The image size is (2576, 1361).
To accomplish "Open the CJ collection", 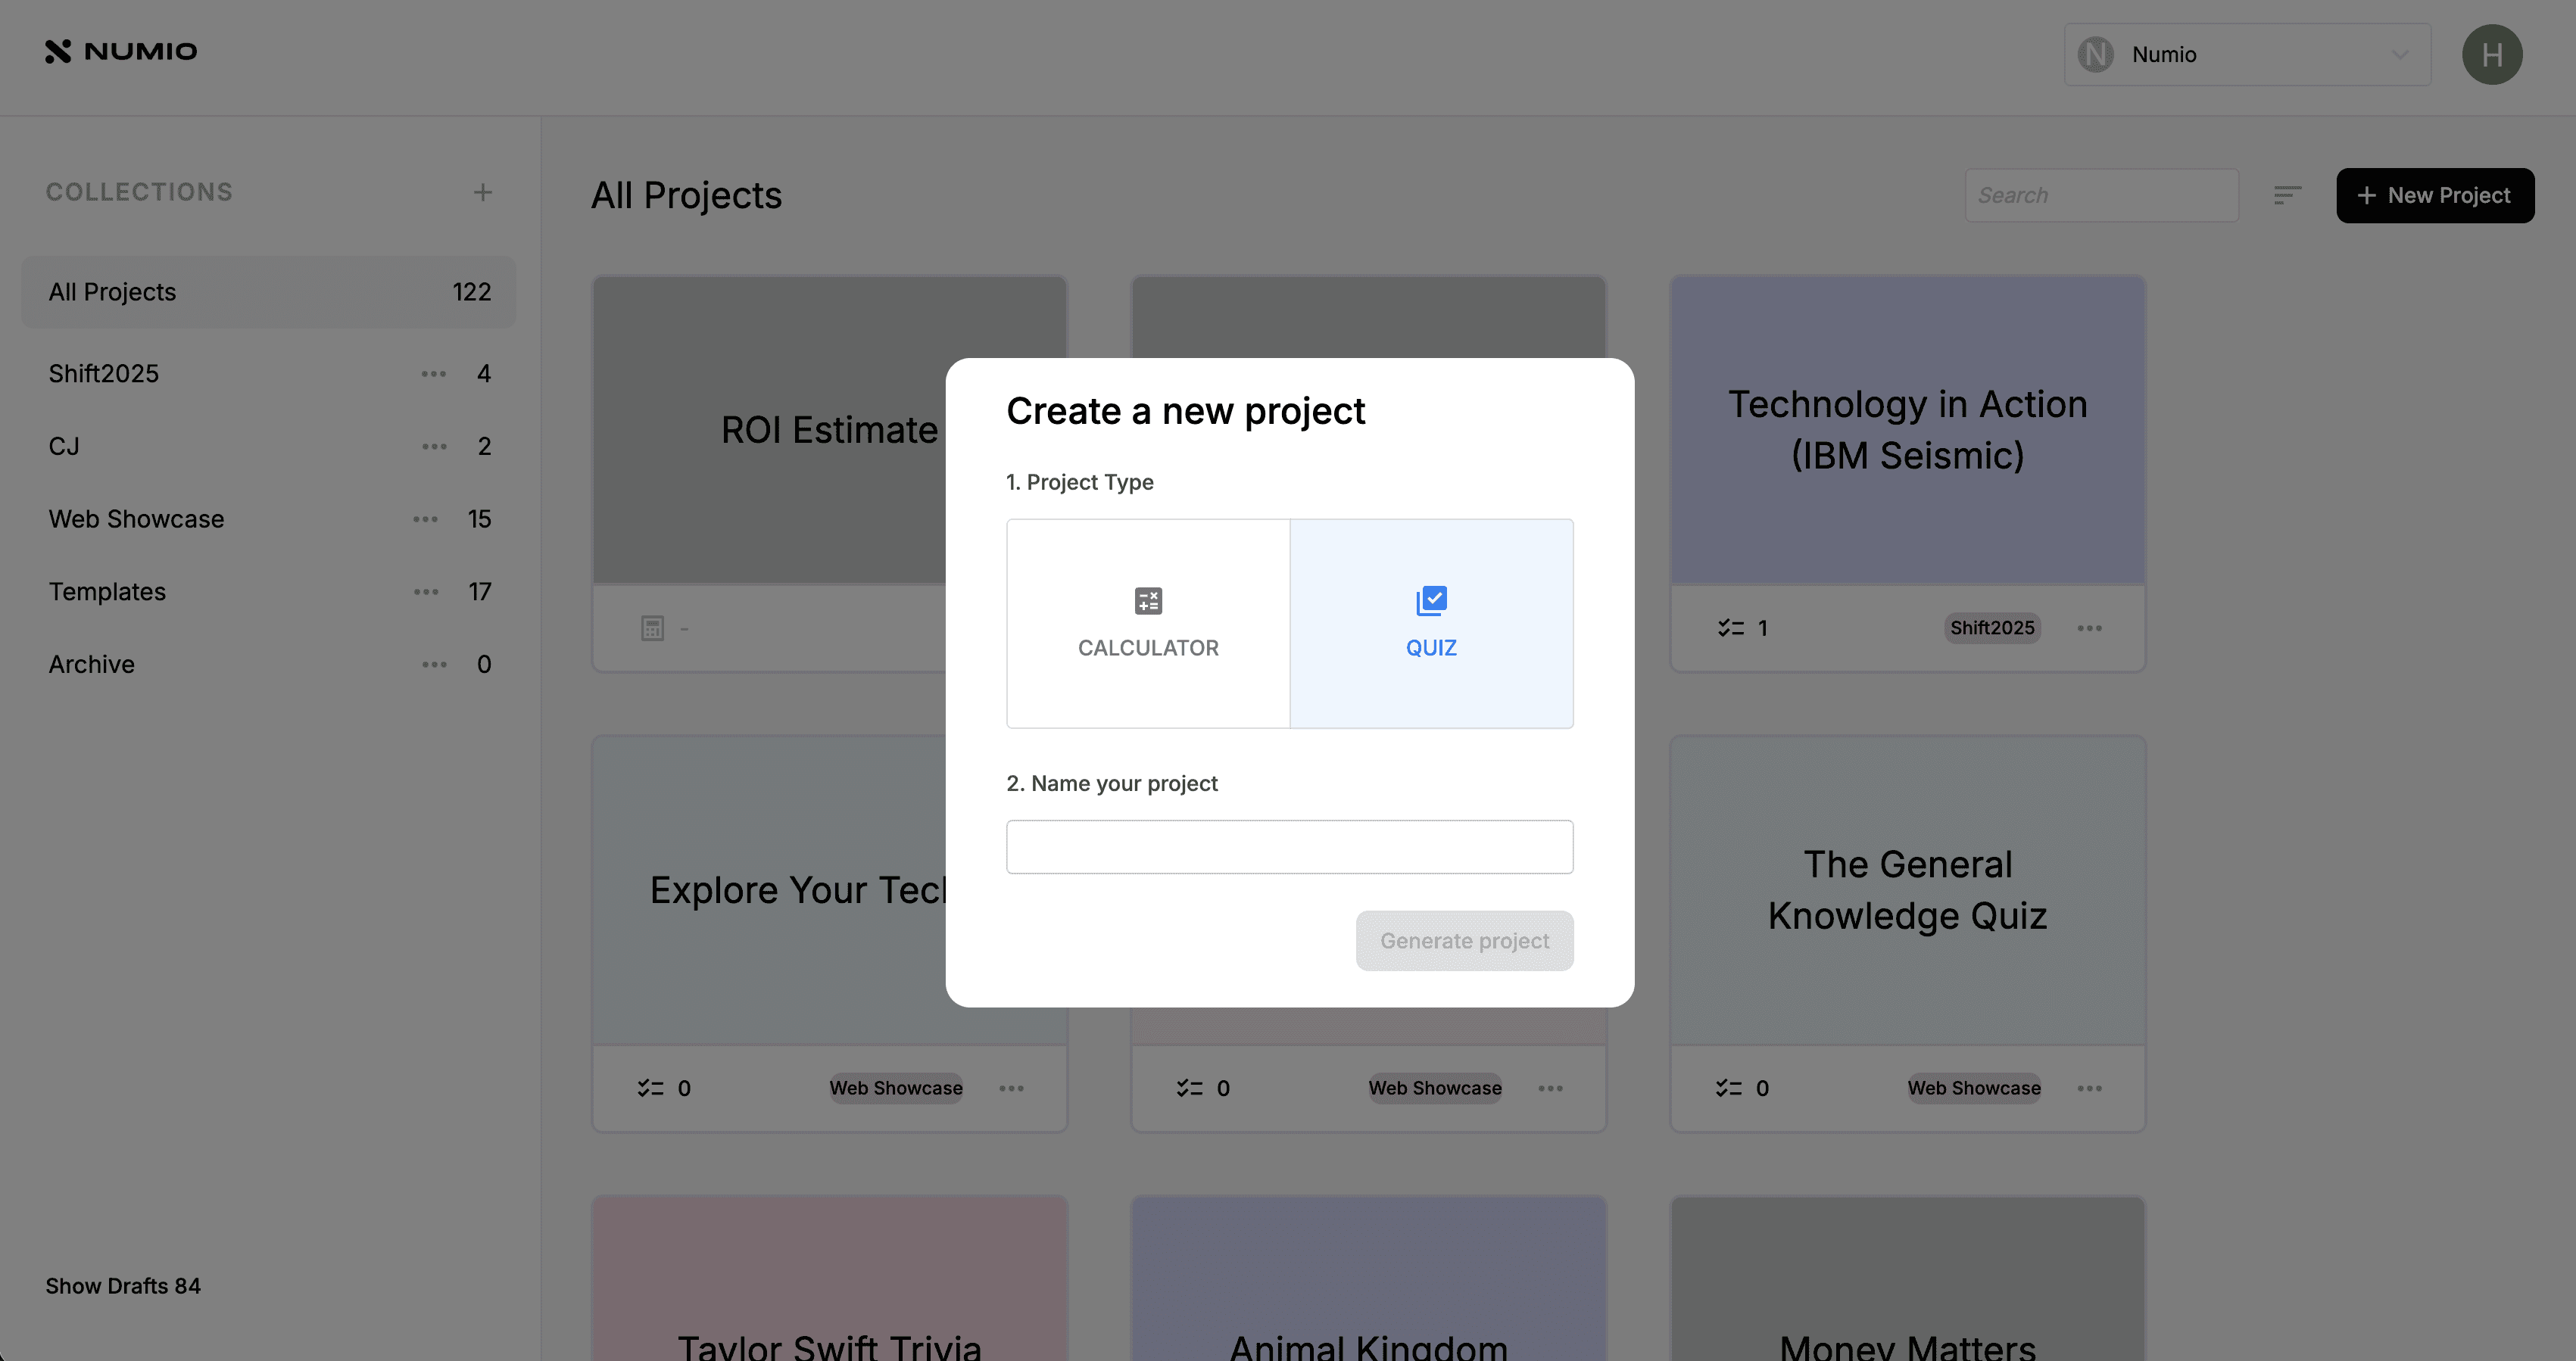I will click(x=65, y=447).
